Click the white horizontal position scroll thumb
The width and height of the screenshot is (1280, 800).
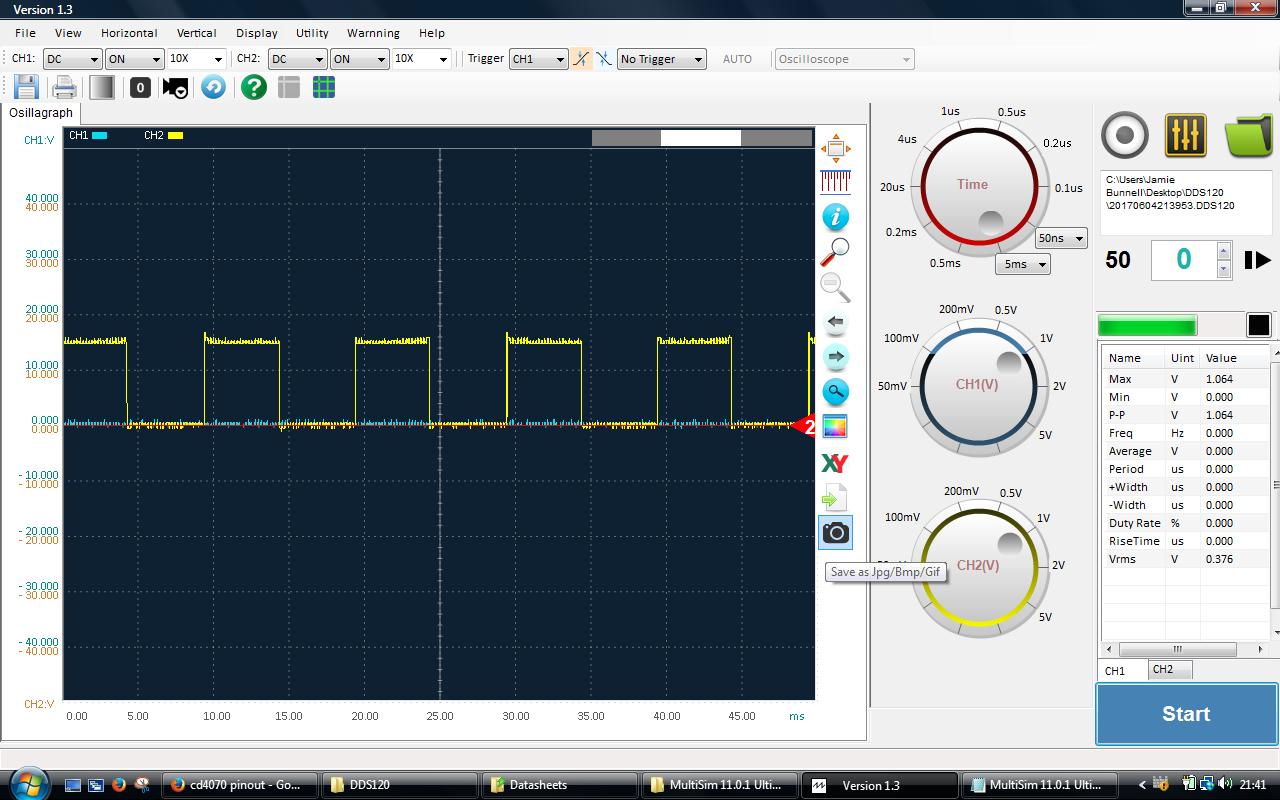point(700,138)
